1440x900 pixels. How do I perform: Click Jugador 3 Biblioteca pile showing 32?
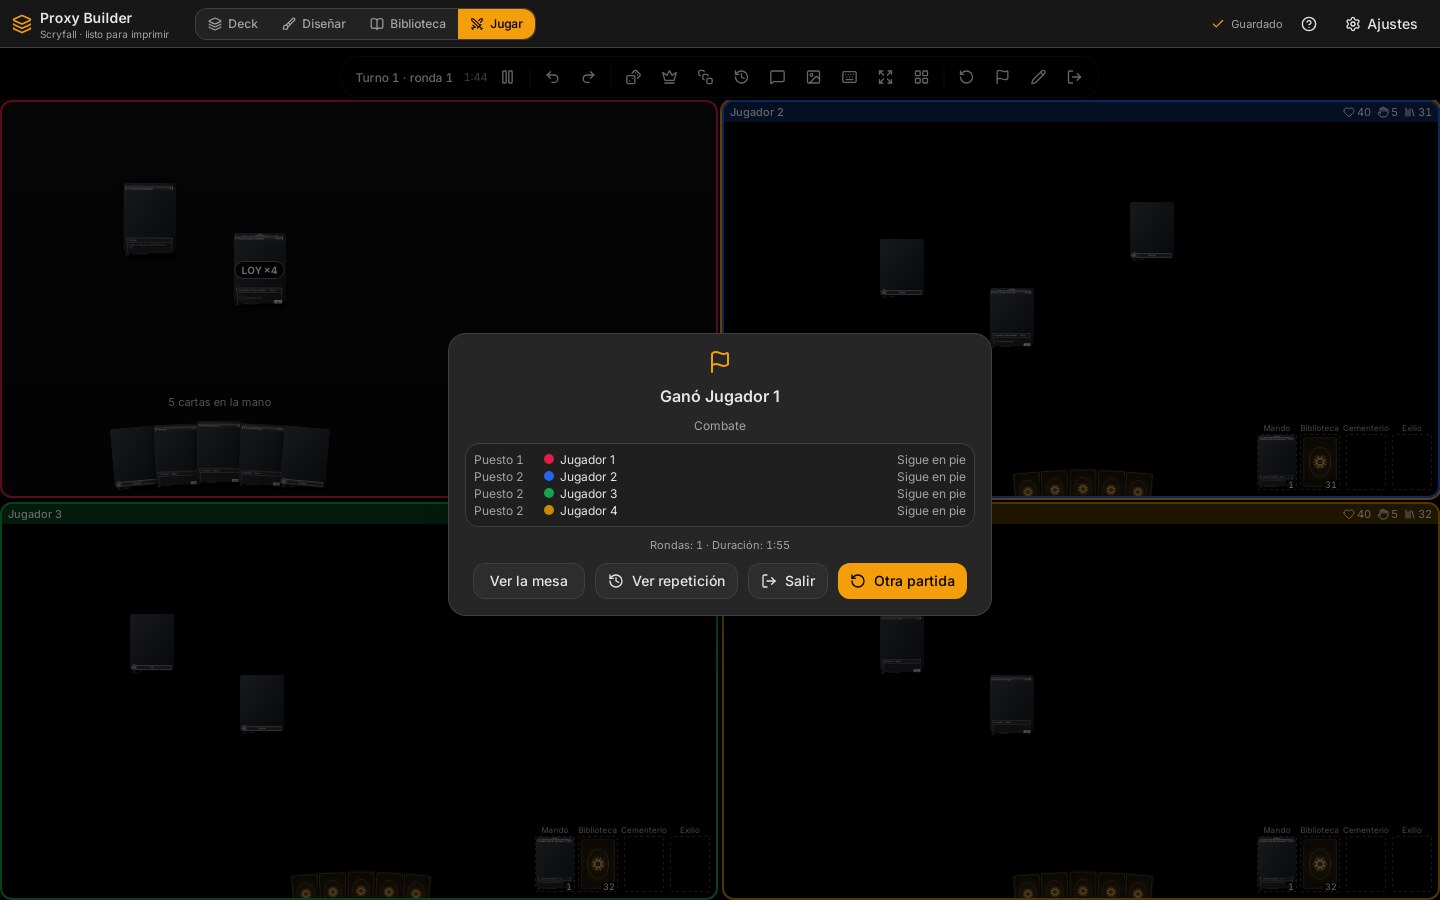tap(598, 864)
